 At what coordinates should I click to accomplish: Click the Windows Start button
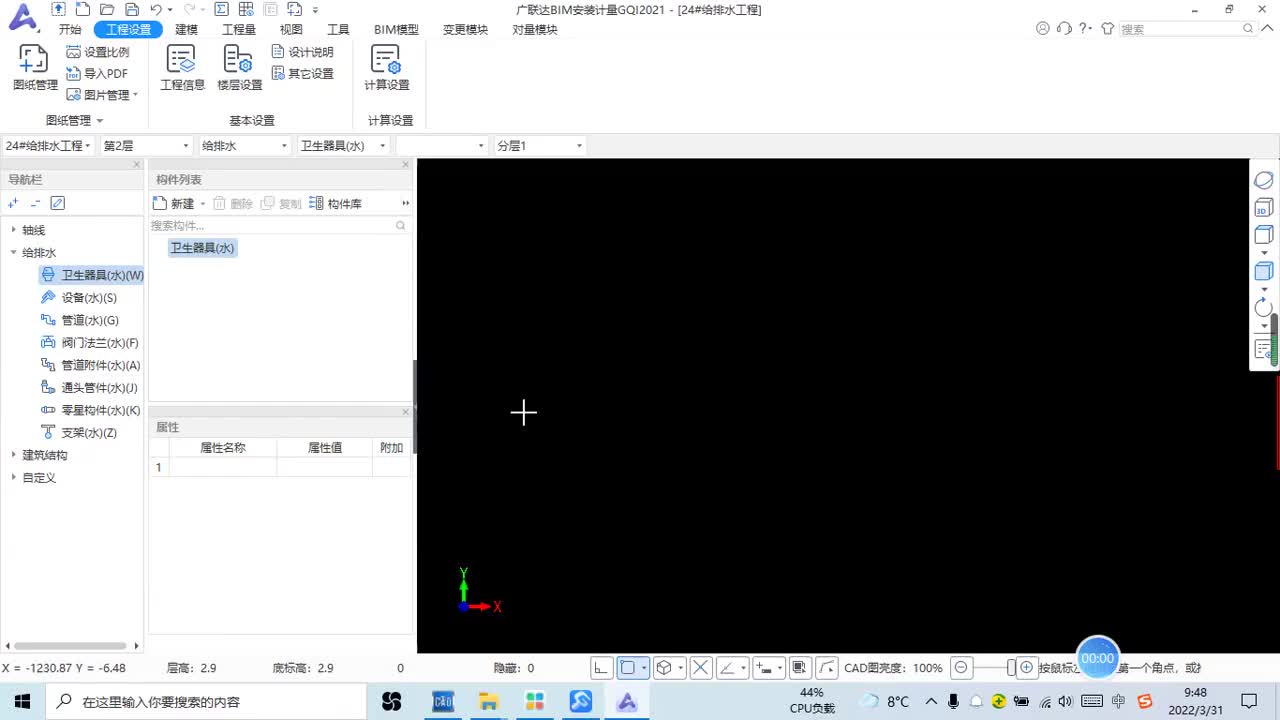[22, 701]
